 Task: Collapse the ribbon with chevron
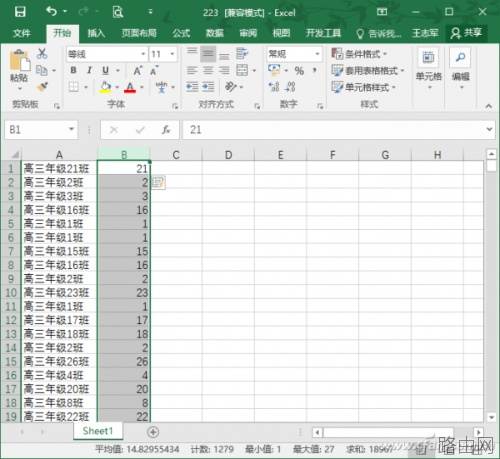pos(489,106)
